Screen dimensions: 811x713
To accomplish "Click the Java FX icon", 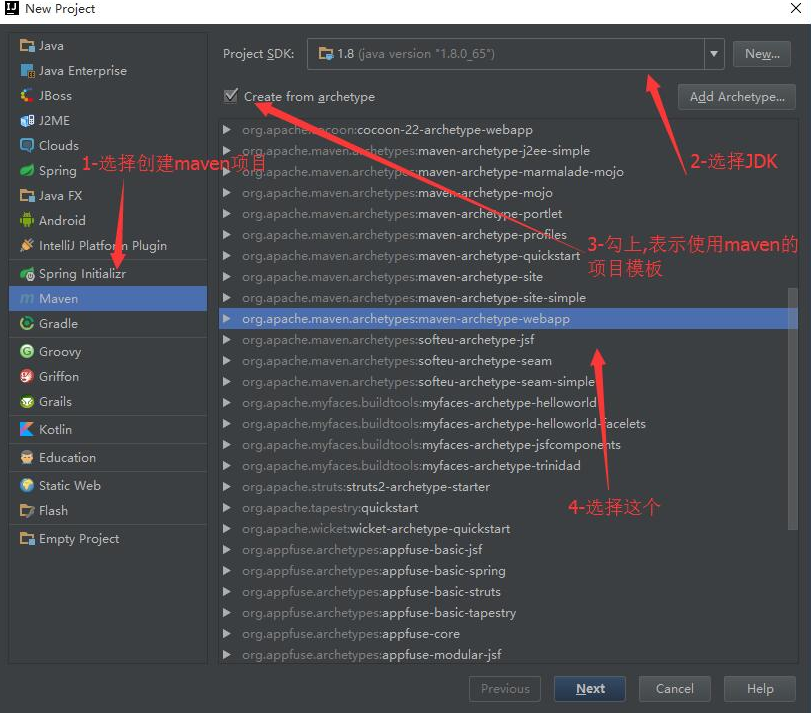I will [x=27, y=195].
